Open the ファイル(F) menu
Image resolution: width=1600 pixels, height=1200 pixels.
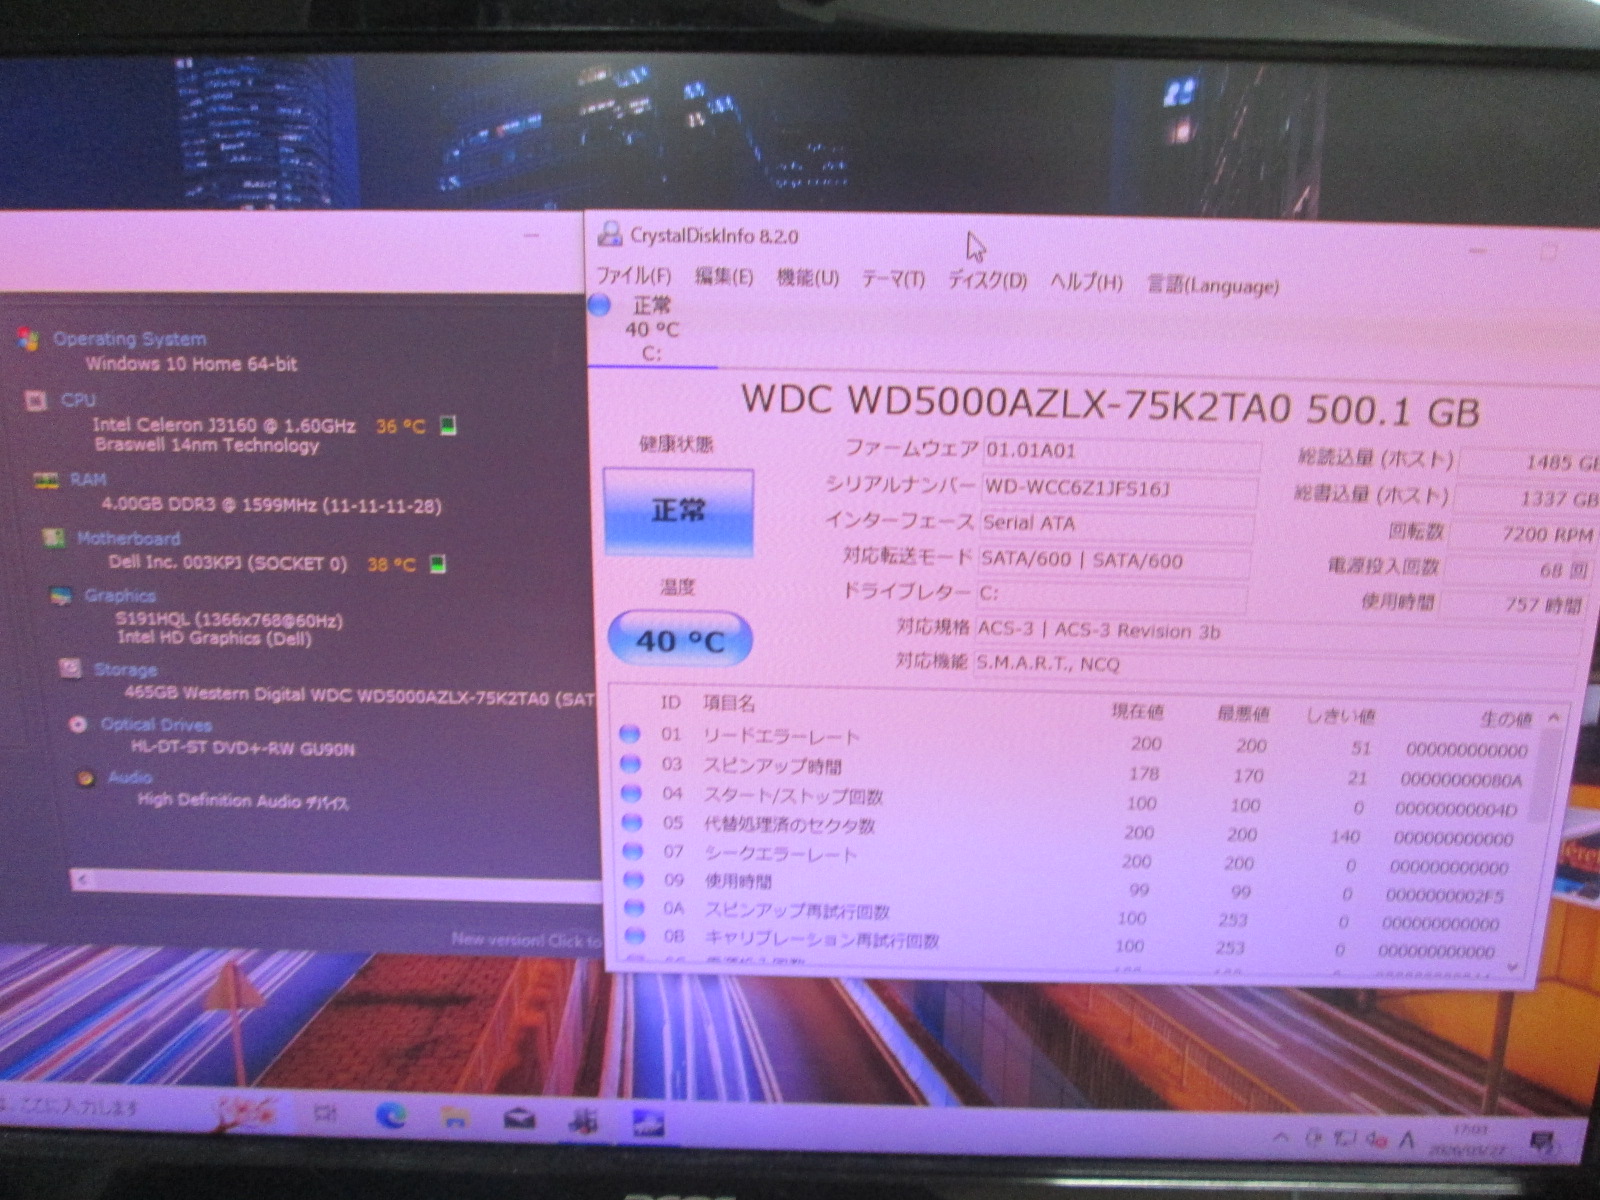[x=633, y=276]
